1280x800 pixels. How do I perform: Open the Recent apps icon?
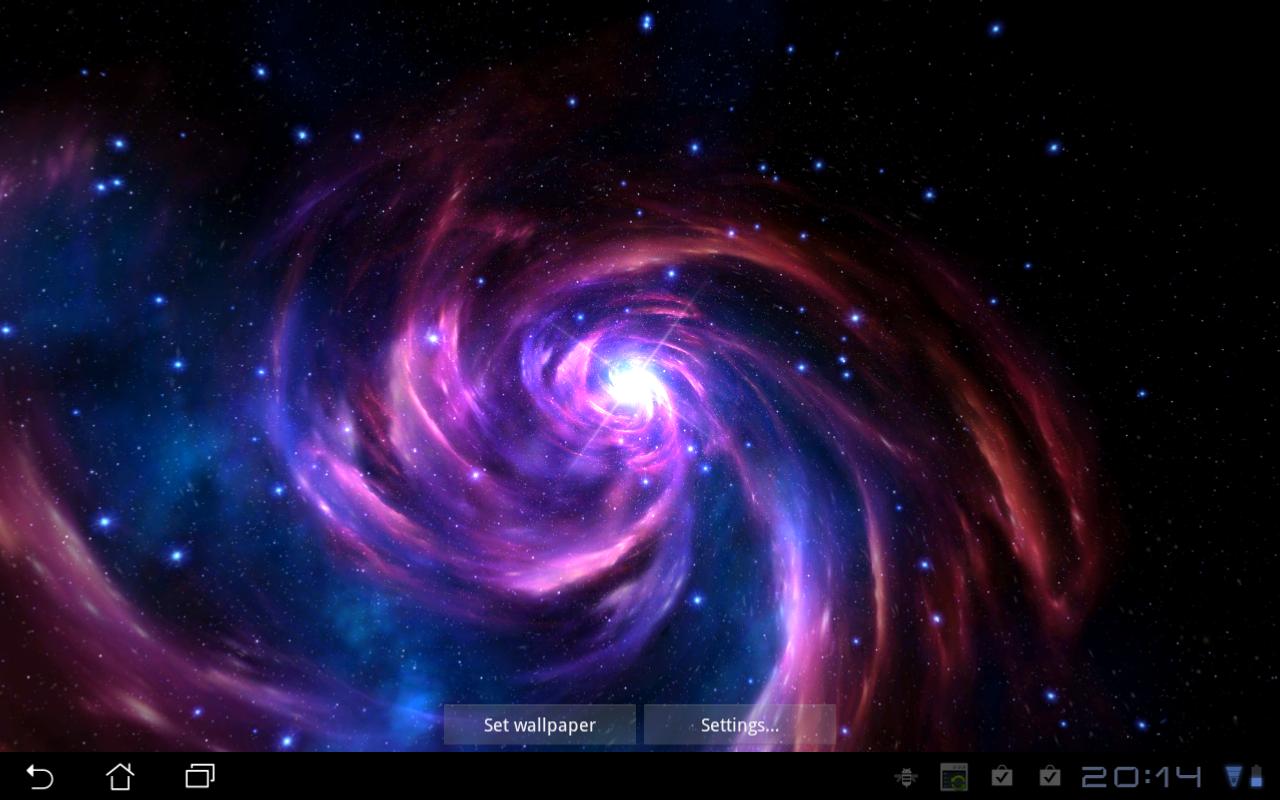200,776
